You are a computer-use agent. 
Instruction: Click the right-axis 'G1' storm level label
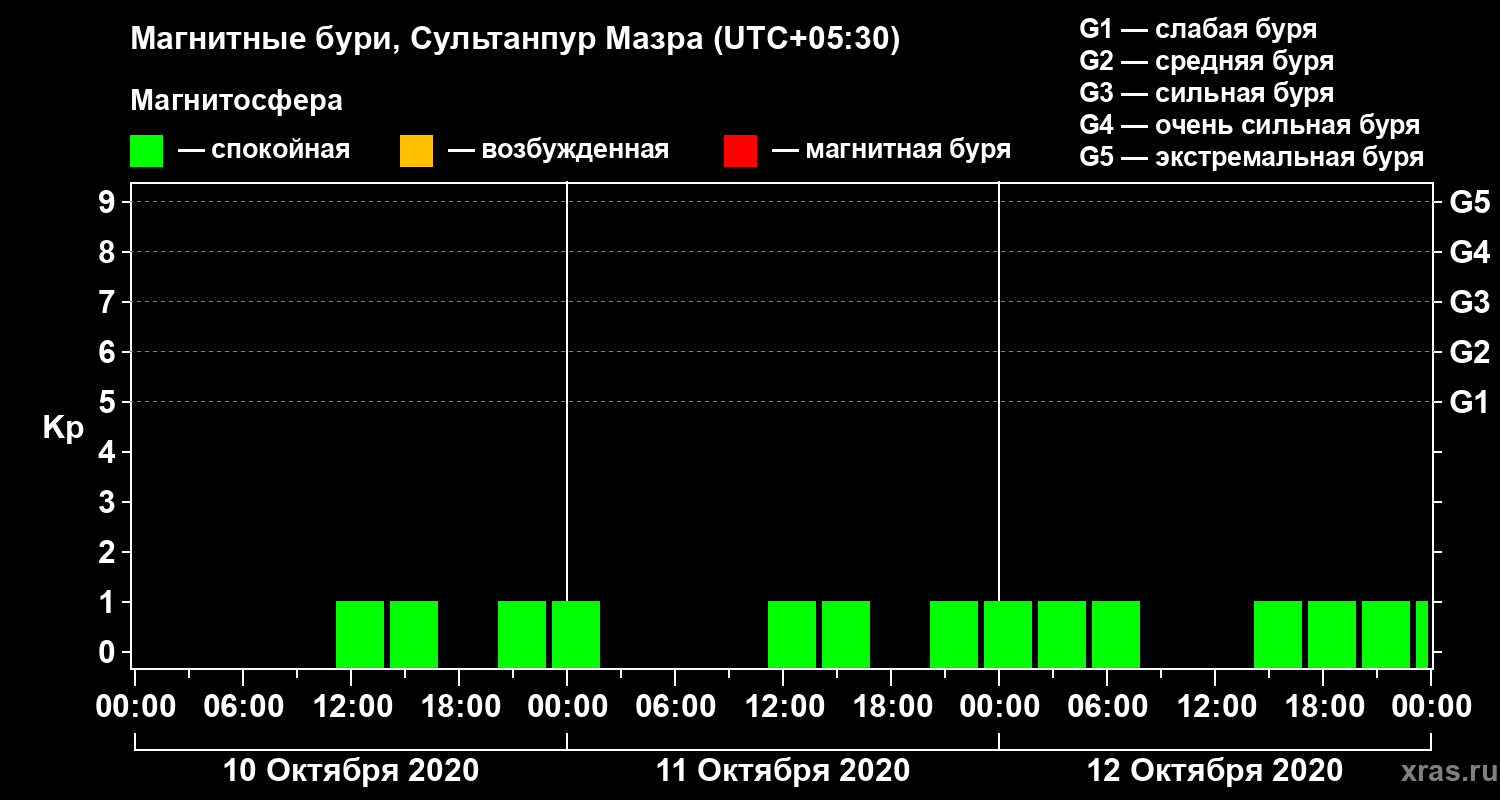pos(1469,402)
